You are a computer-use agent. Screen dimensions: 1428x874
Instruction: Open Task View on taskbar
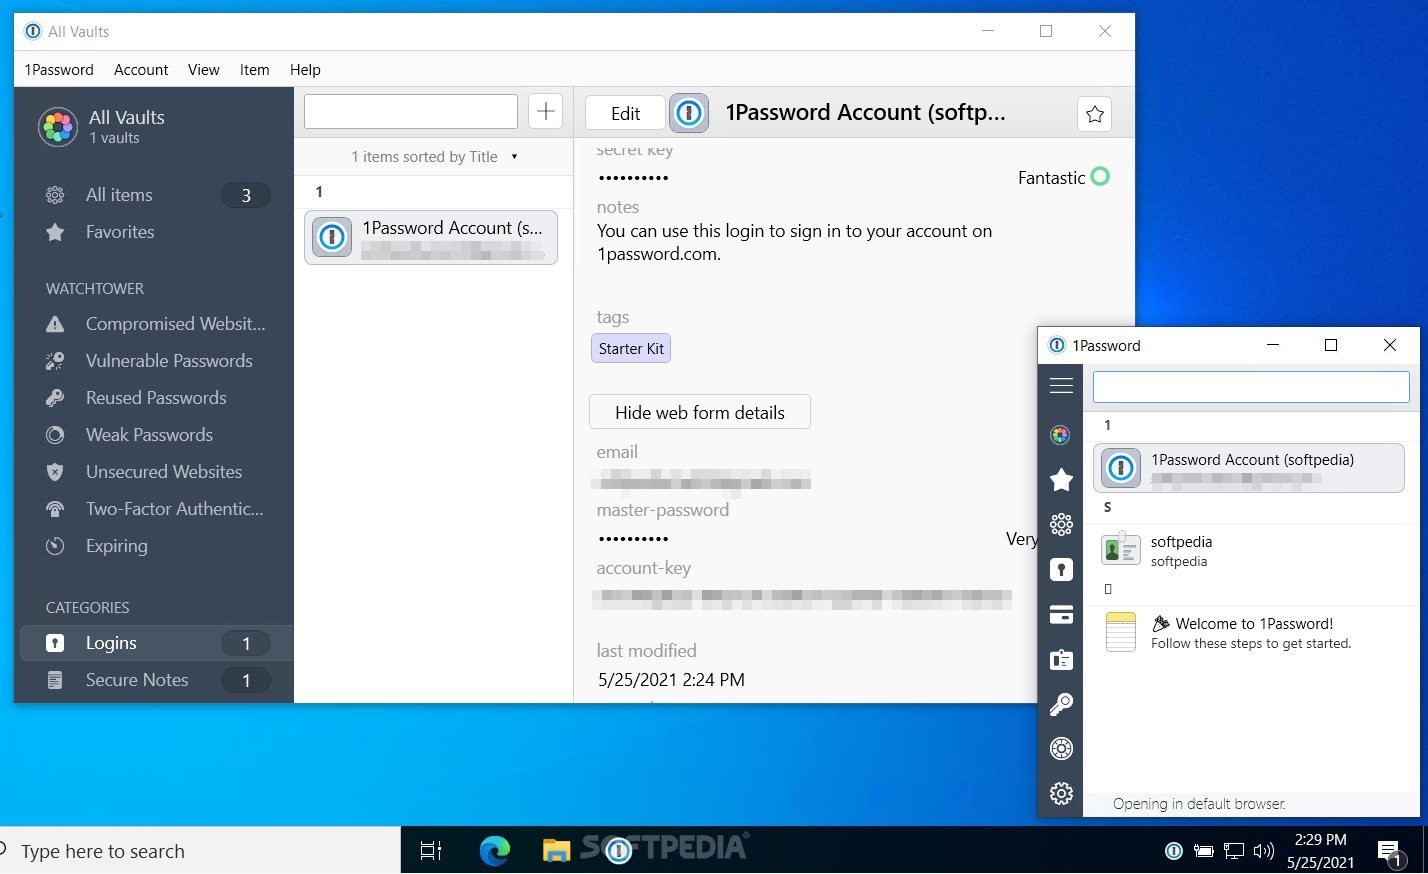[431, 851]
